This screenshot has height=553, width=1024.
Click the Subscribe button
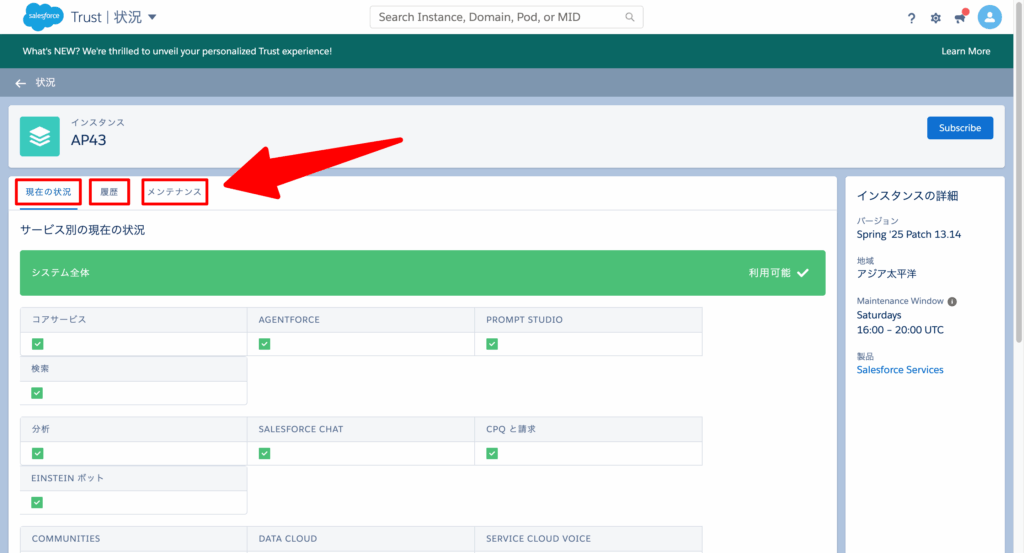[960, 128]
